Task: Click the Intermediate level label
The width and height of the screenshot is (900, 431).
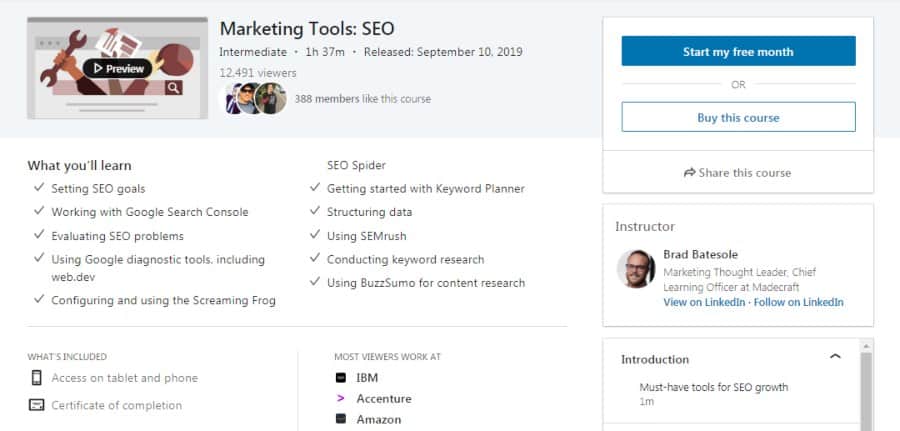Action: (x=253, y=52)
